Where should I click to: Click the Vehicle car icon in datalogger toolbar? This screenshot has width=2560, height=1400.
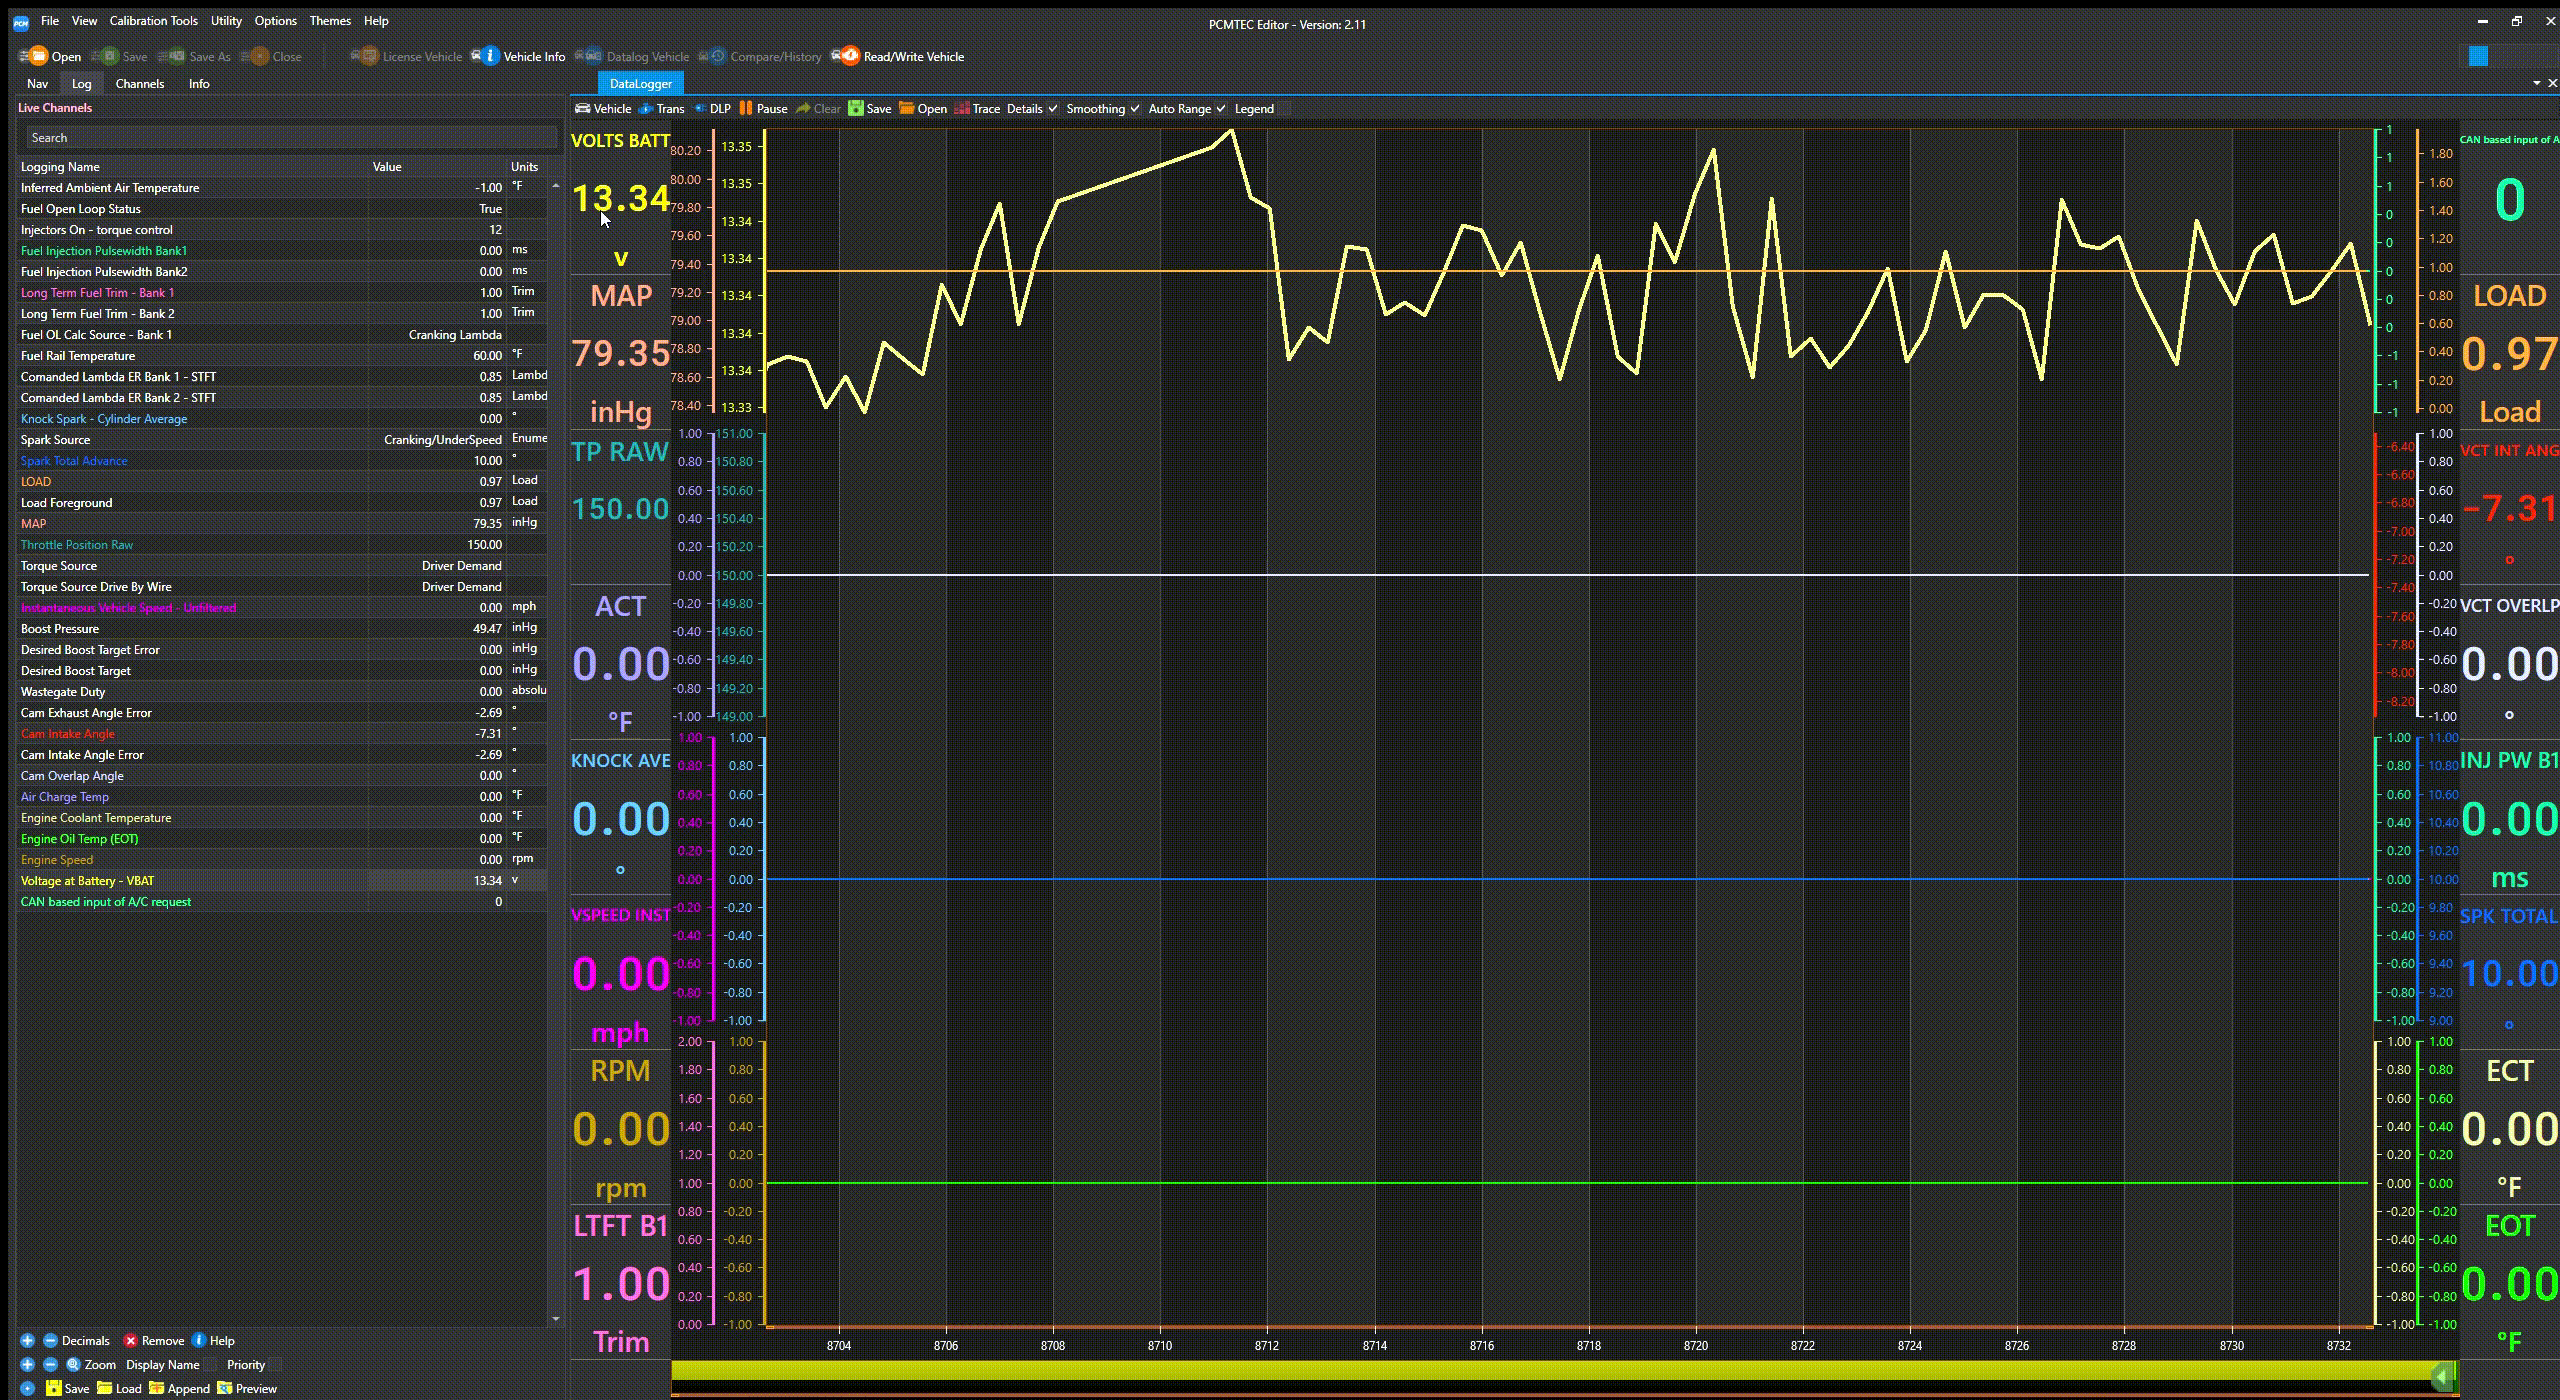[x=582, y=109]
